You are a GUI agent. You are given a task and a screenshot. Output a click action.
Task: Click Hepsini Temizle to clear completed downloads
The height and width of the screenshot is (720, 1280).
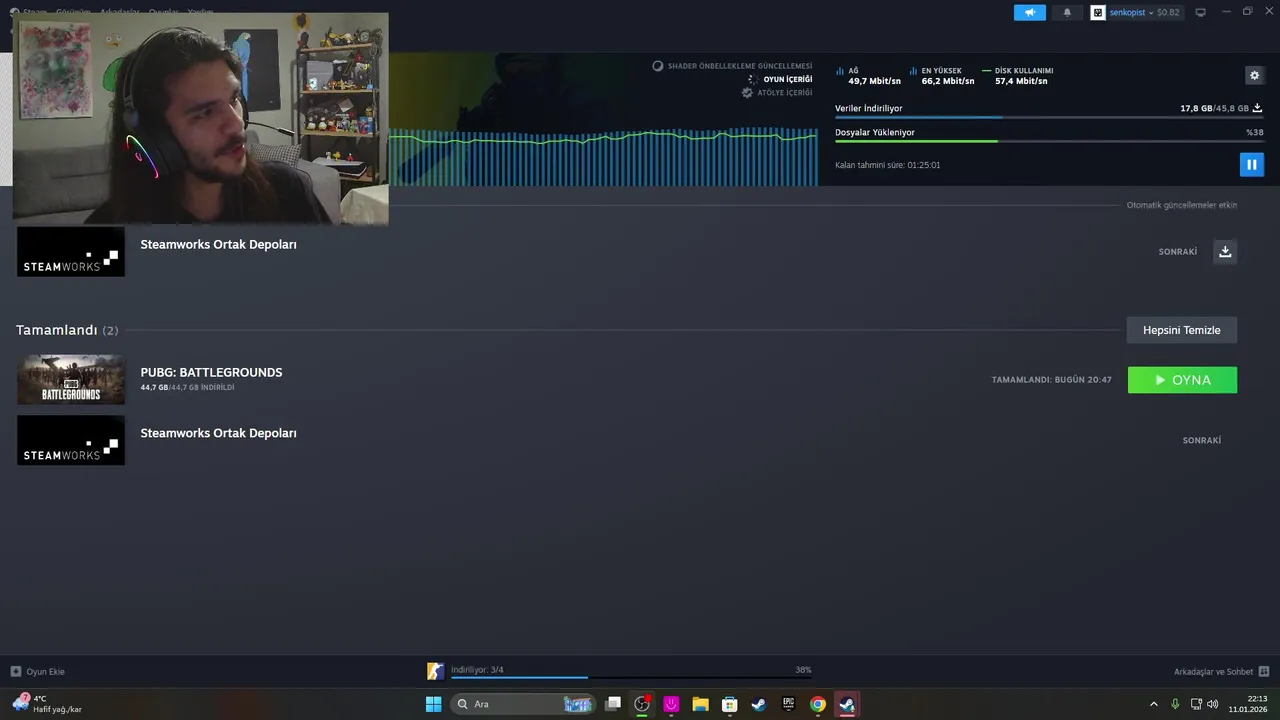coord(1182,330)
